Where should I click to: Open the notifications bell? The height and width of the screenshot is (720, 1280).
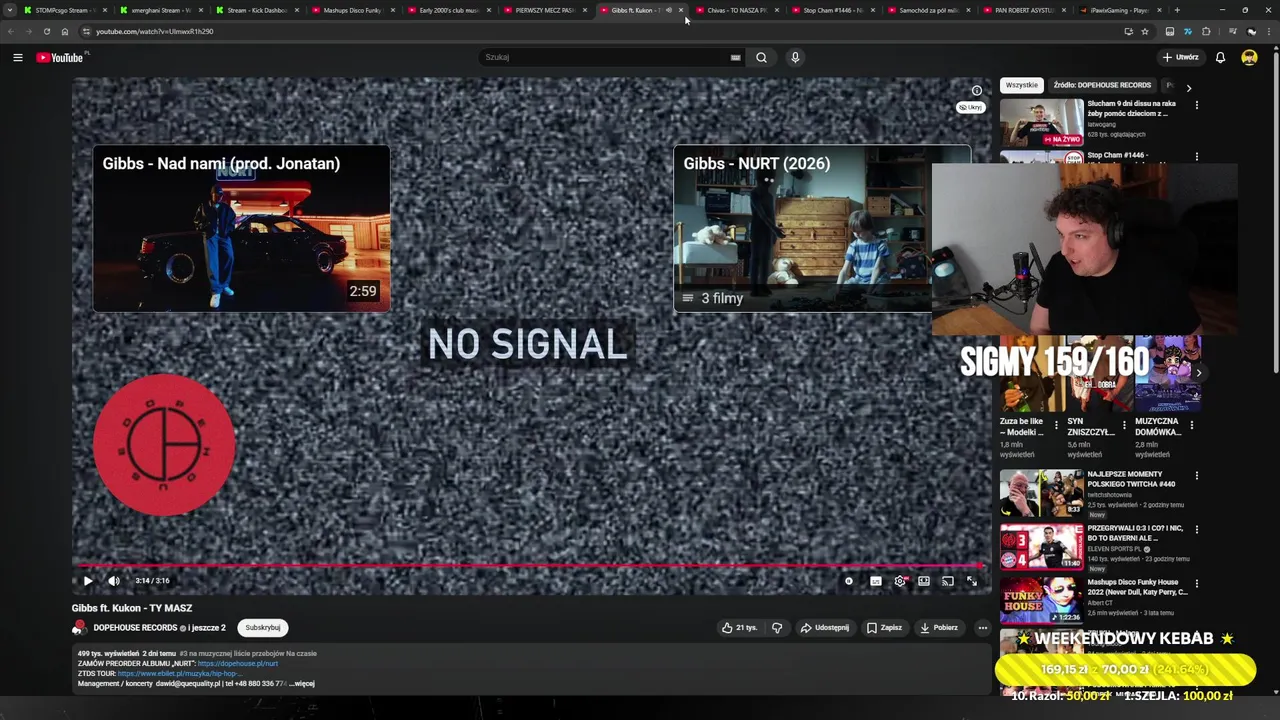click(1220, 57)
